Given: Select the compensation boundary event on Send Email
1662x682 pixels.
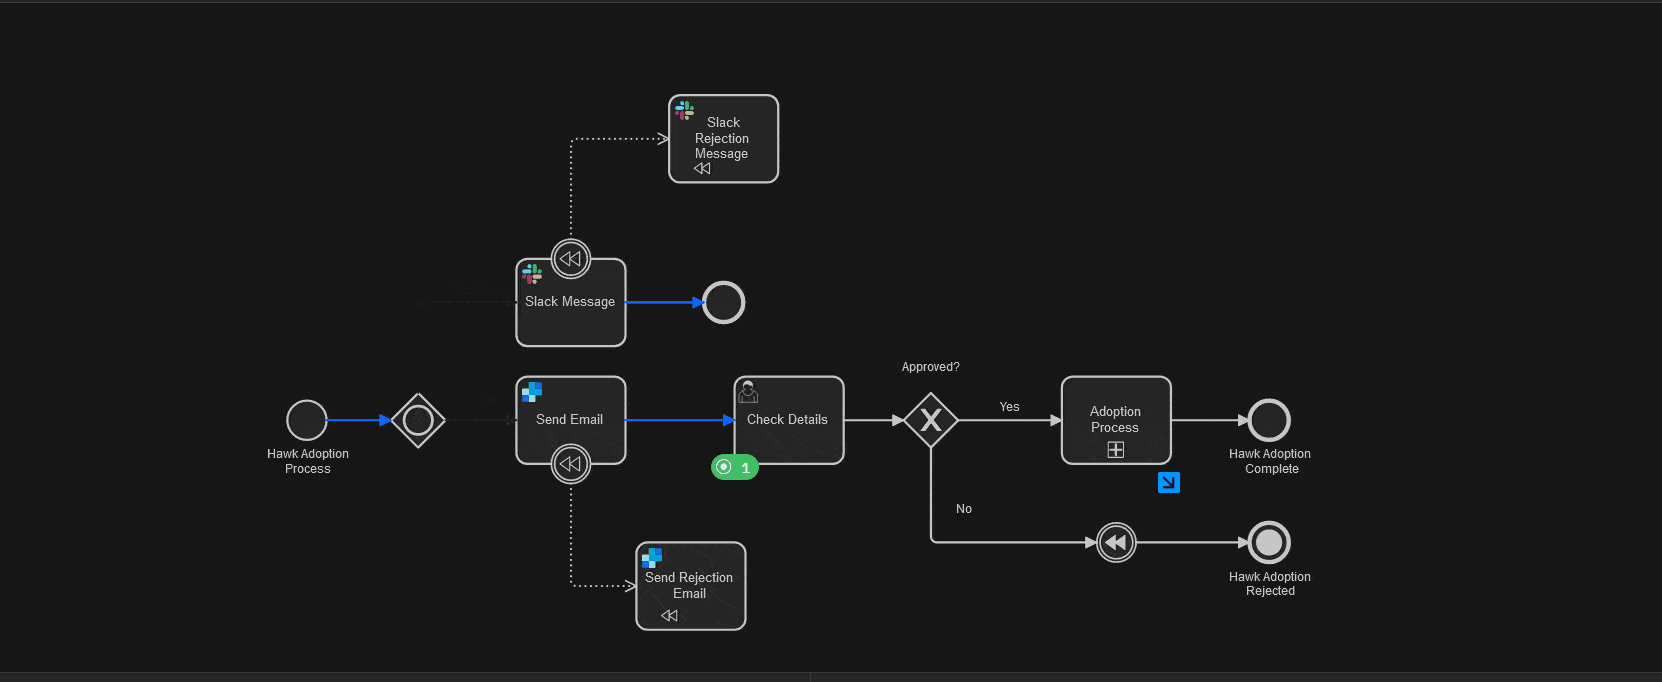Looking at the screenshot, I should click(571, 464).
